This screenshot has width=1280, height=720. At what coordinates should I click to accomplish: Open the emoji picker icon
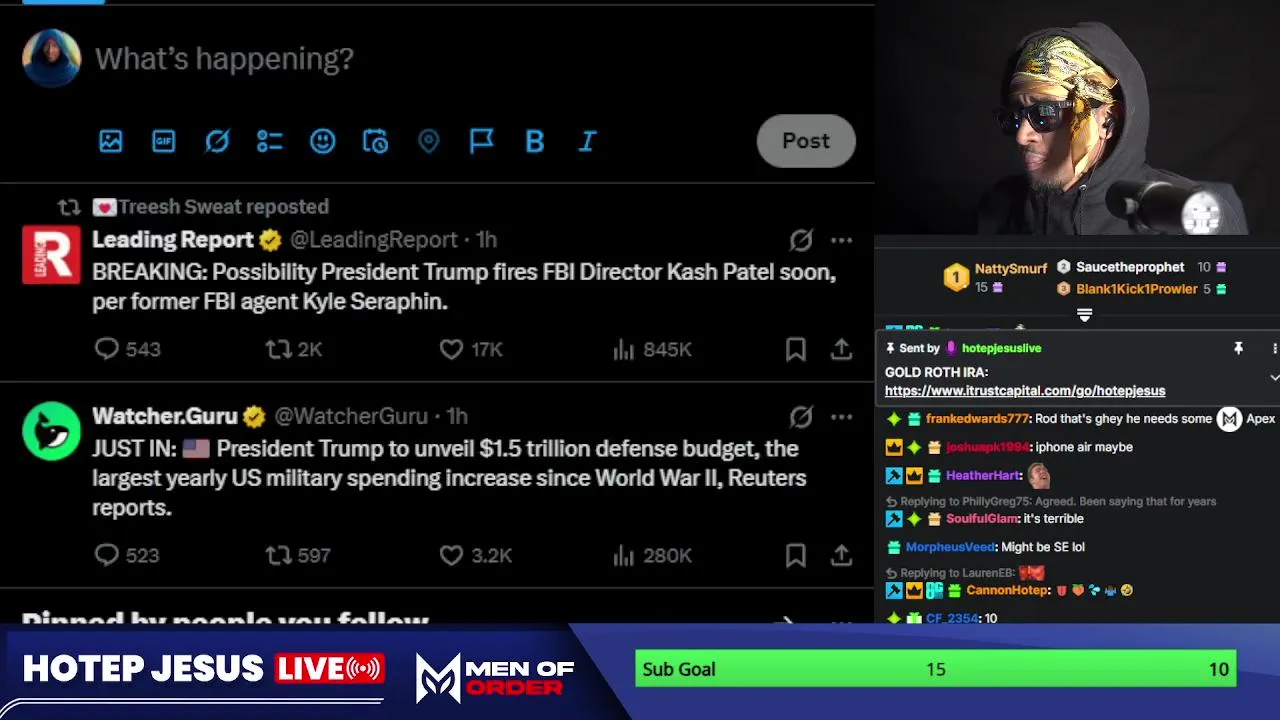point(322,141)
